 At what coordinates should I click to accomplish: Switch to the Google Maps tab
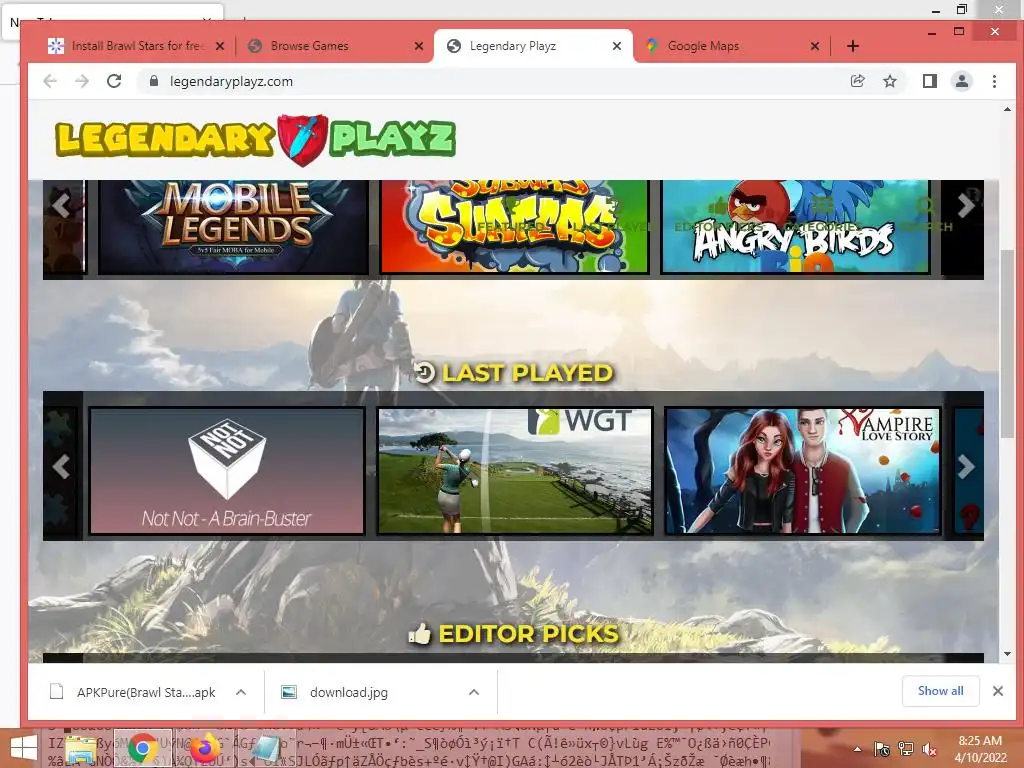731,46
